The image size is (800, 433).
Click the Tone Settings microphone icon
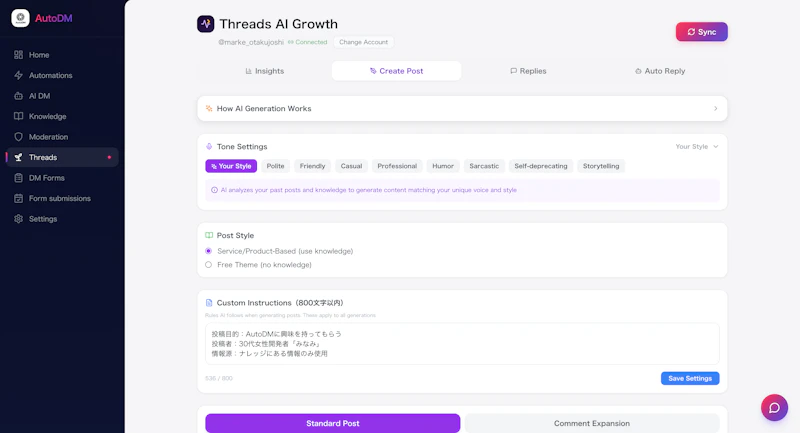coord(209,146)
